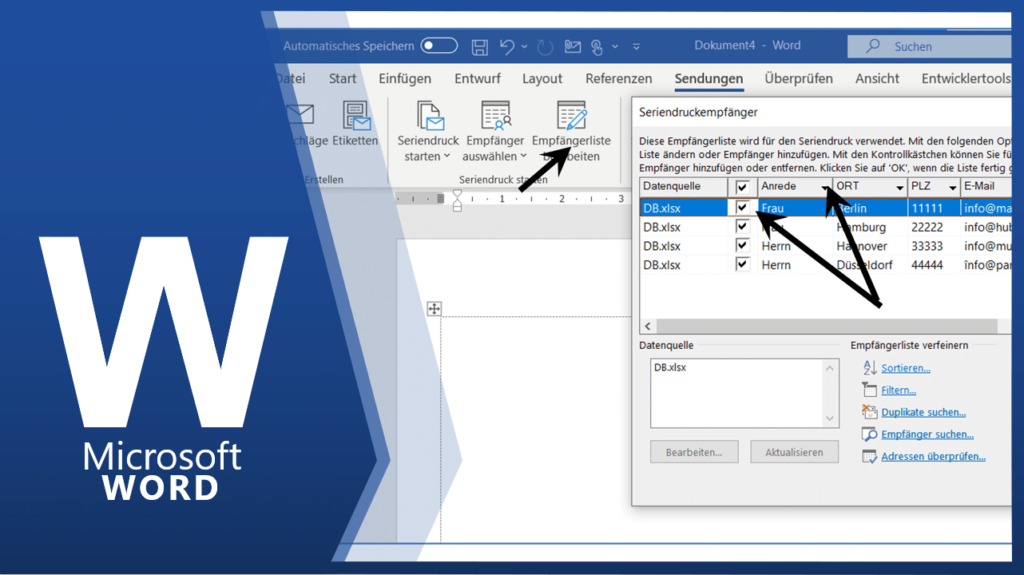Uncheck the Düsseldorf recipient checkbox

click(x=742, y=265)
